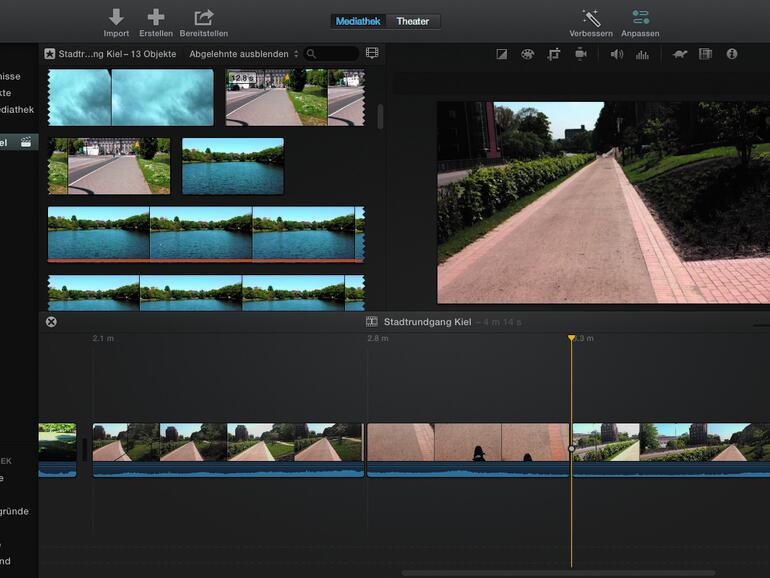The image size is (770, 578).
Task: Toggle the star favorites filter in browser
Action: (49, 54)
